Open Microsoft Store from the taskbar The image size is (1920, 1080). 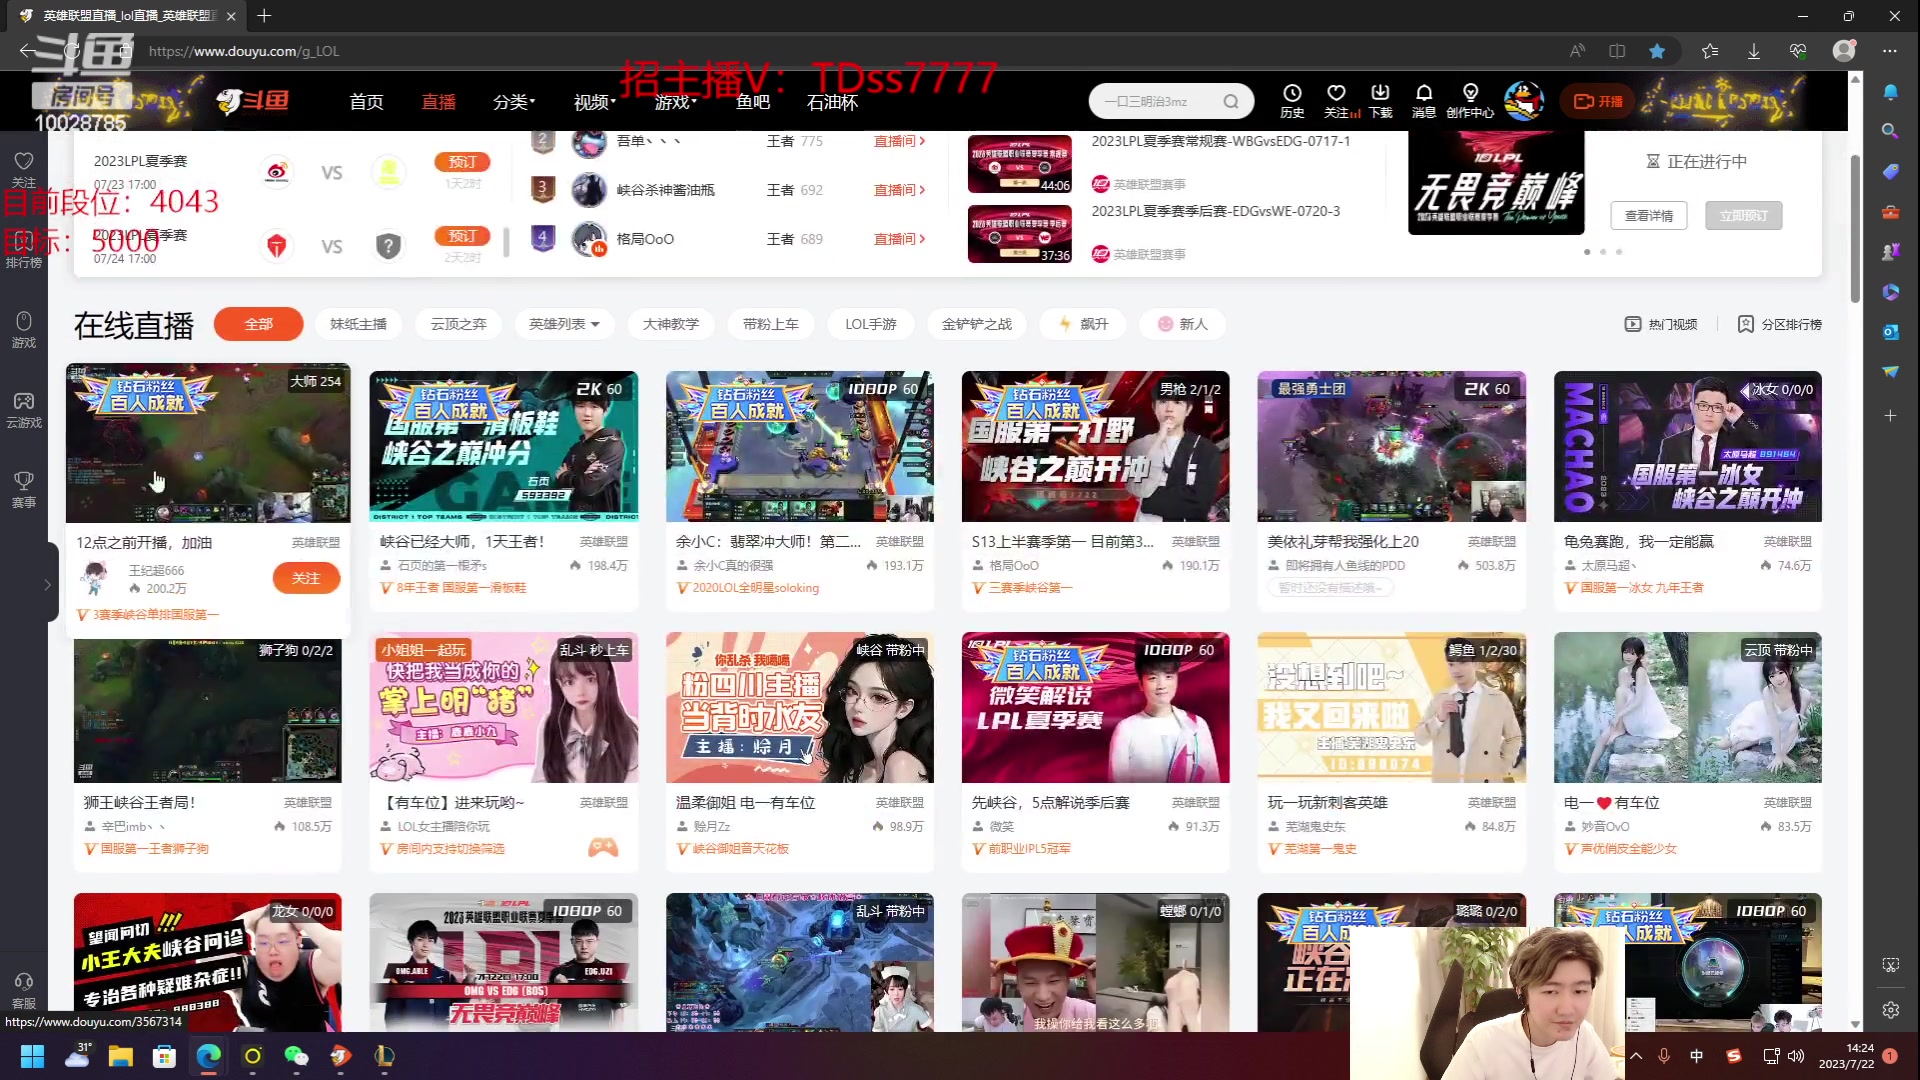point(164,1056)
